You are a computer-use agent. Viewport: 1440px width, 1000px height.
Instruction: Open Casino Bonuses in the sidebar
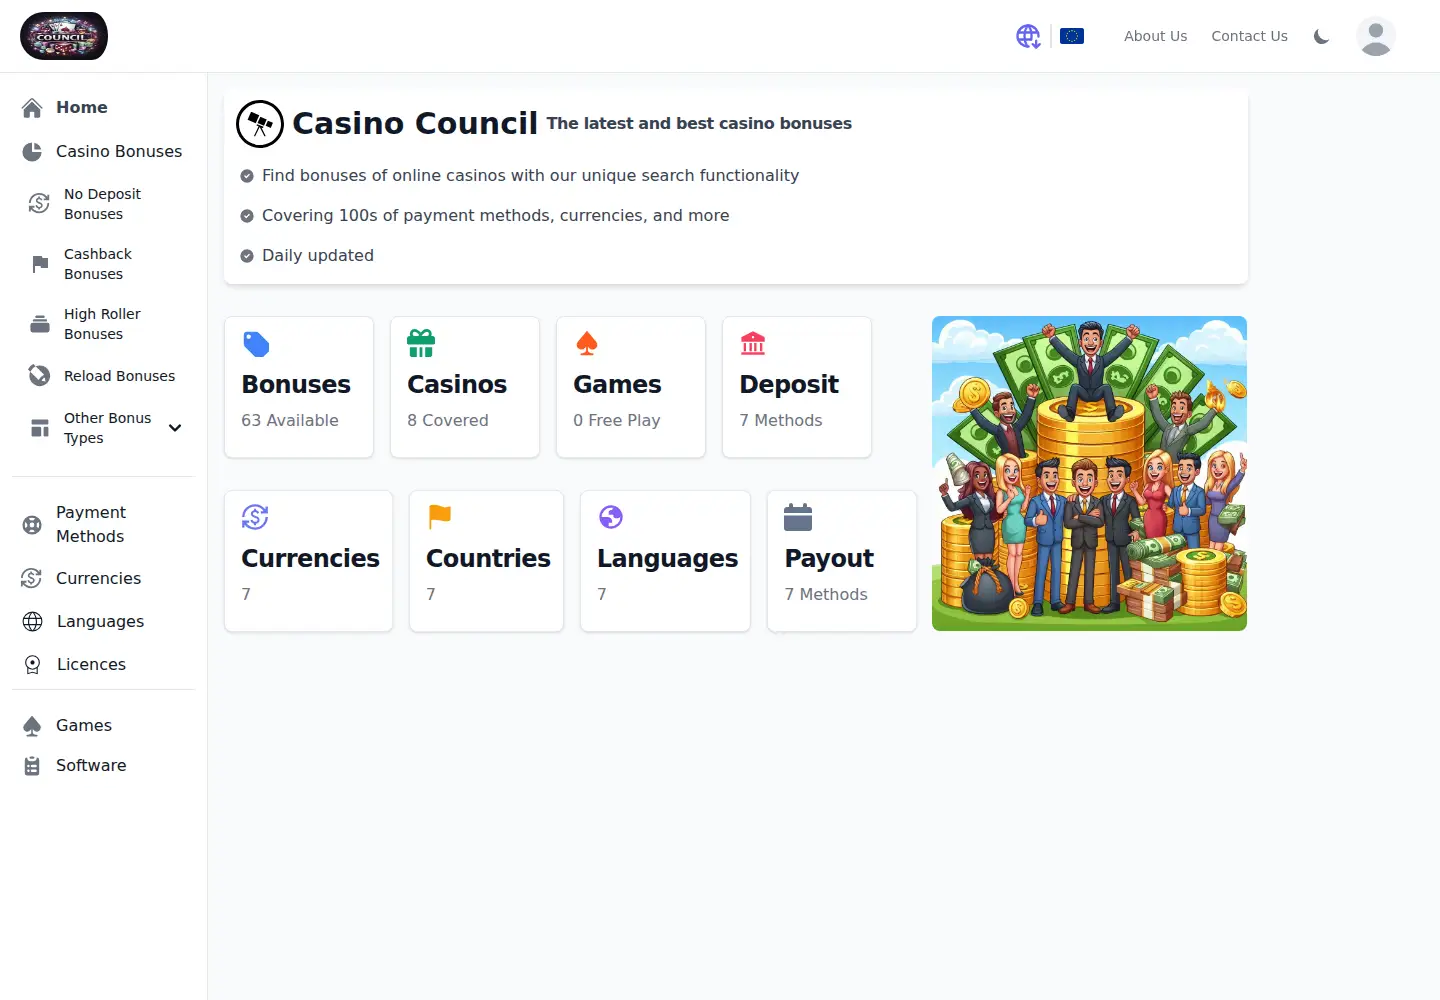[x=104, y=151]
